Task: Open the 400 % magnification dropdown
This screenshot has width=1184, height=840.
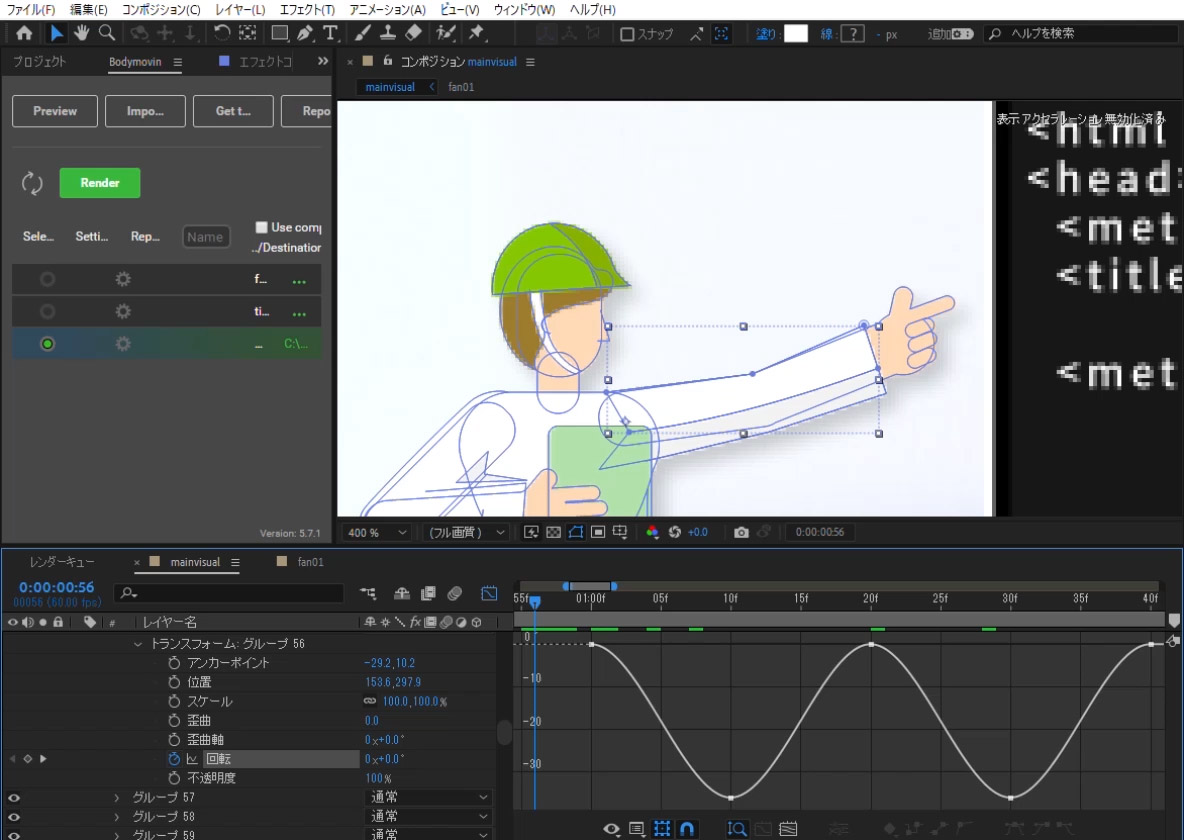Action: click(x=376, y=532)
